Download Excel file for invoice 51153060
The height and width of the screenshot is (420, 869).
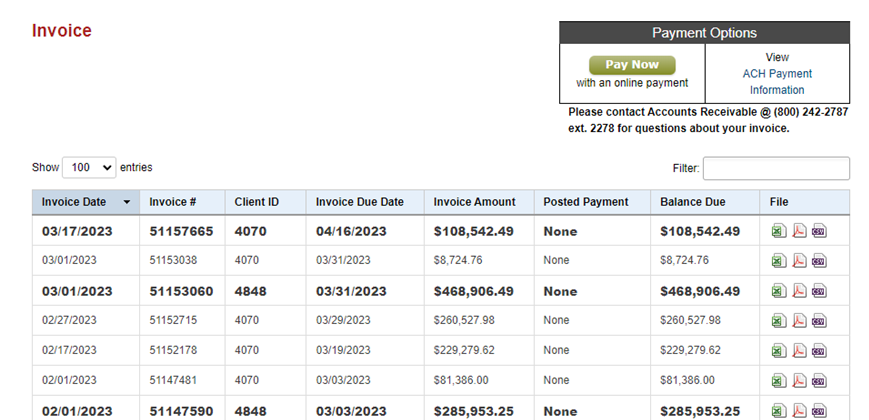(778, 291)
